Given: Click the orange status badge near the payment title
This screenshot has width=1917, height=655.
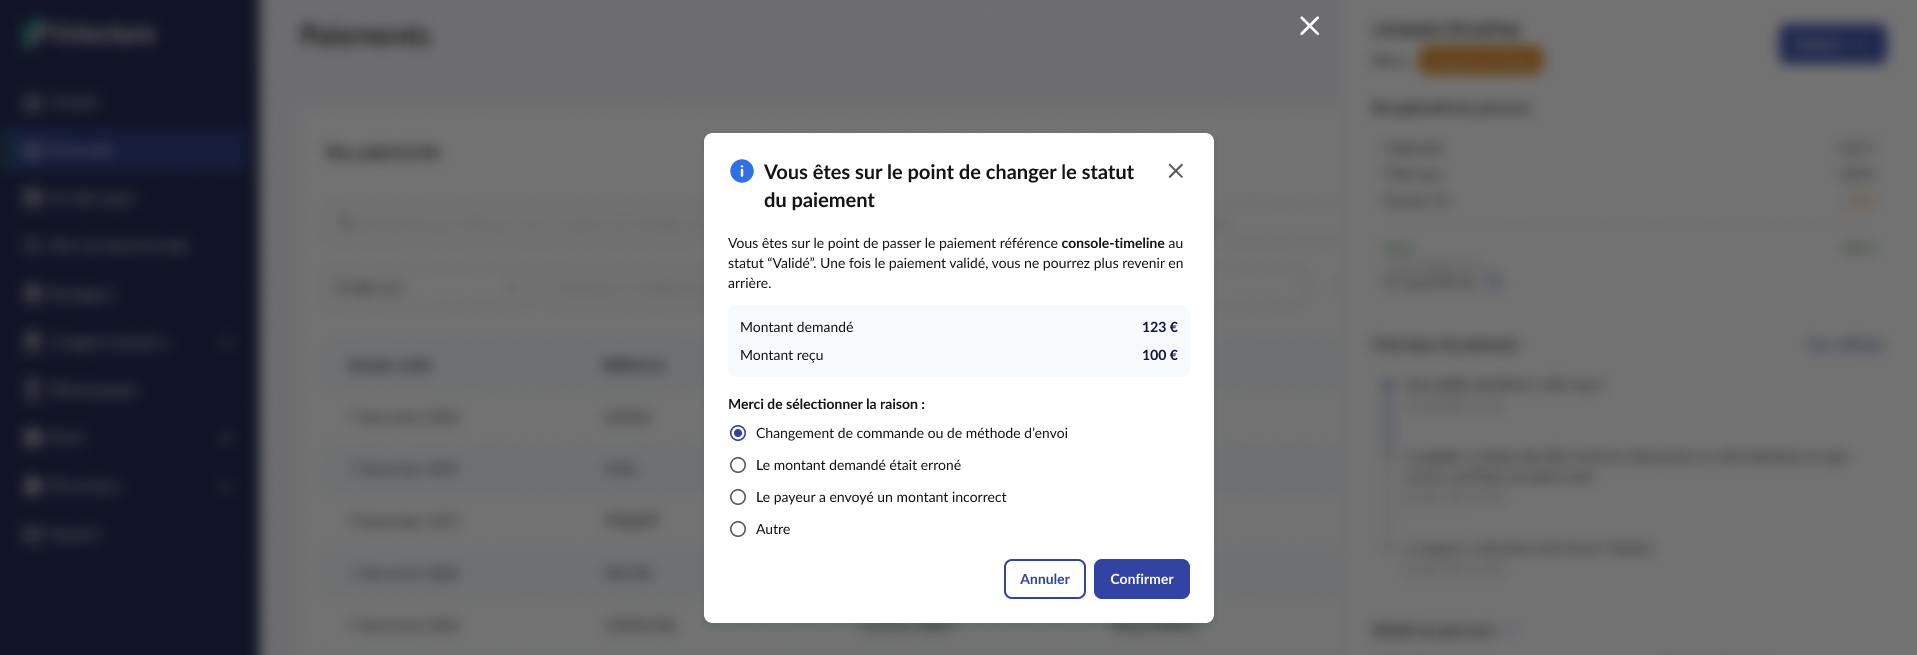Looking at the screenshot, I should 1481,60.
